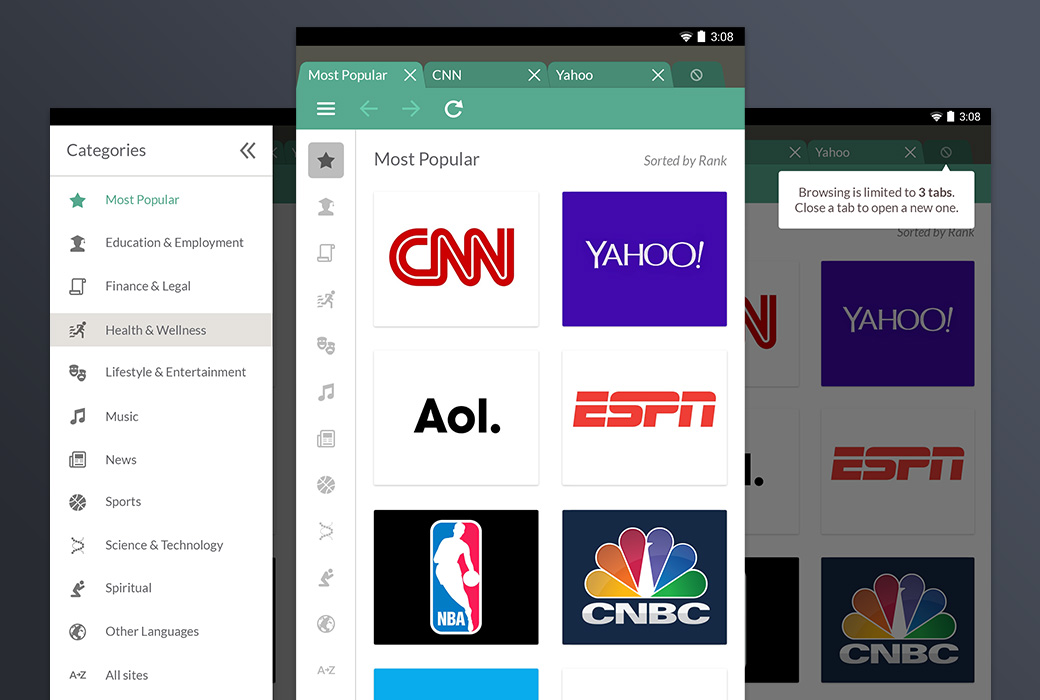
Task: Close the CNN tab
Action: [534, 75]
